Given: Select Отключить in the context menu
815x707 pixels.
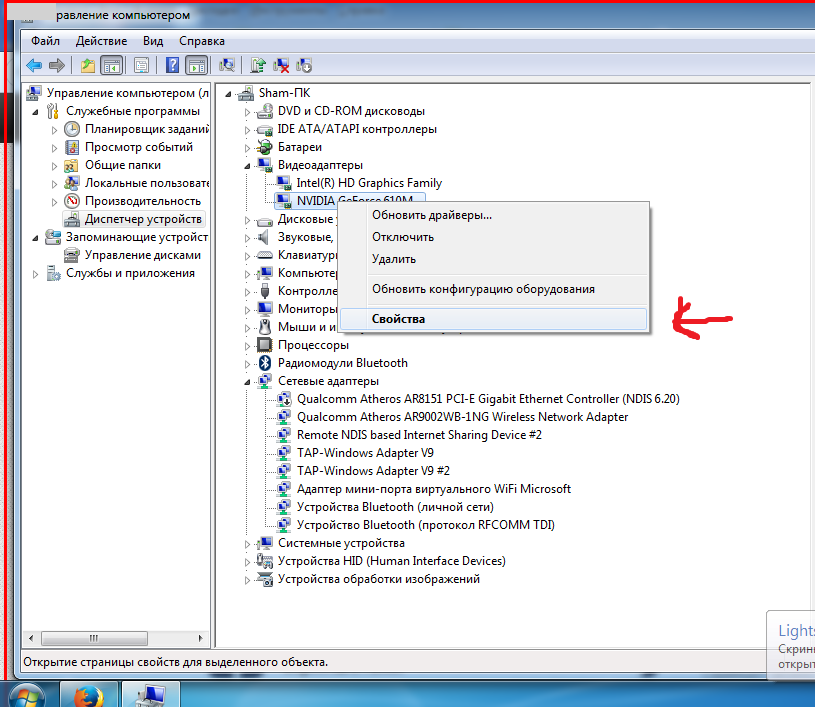Looking at the screenshot, I should [402, 237].
